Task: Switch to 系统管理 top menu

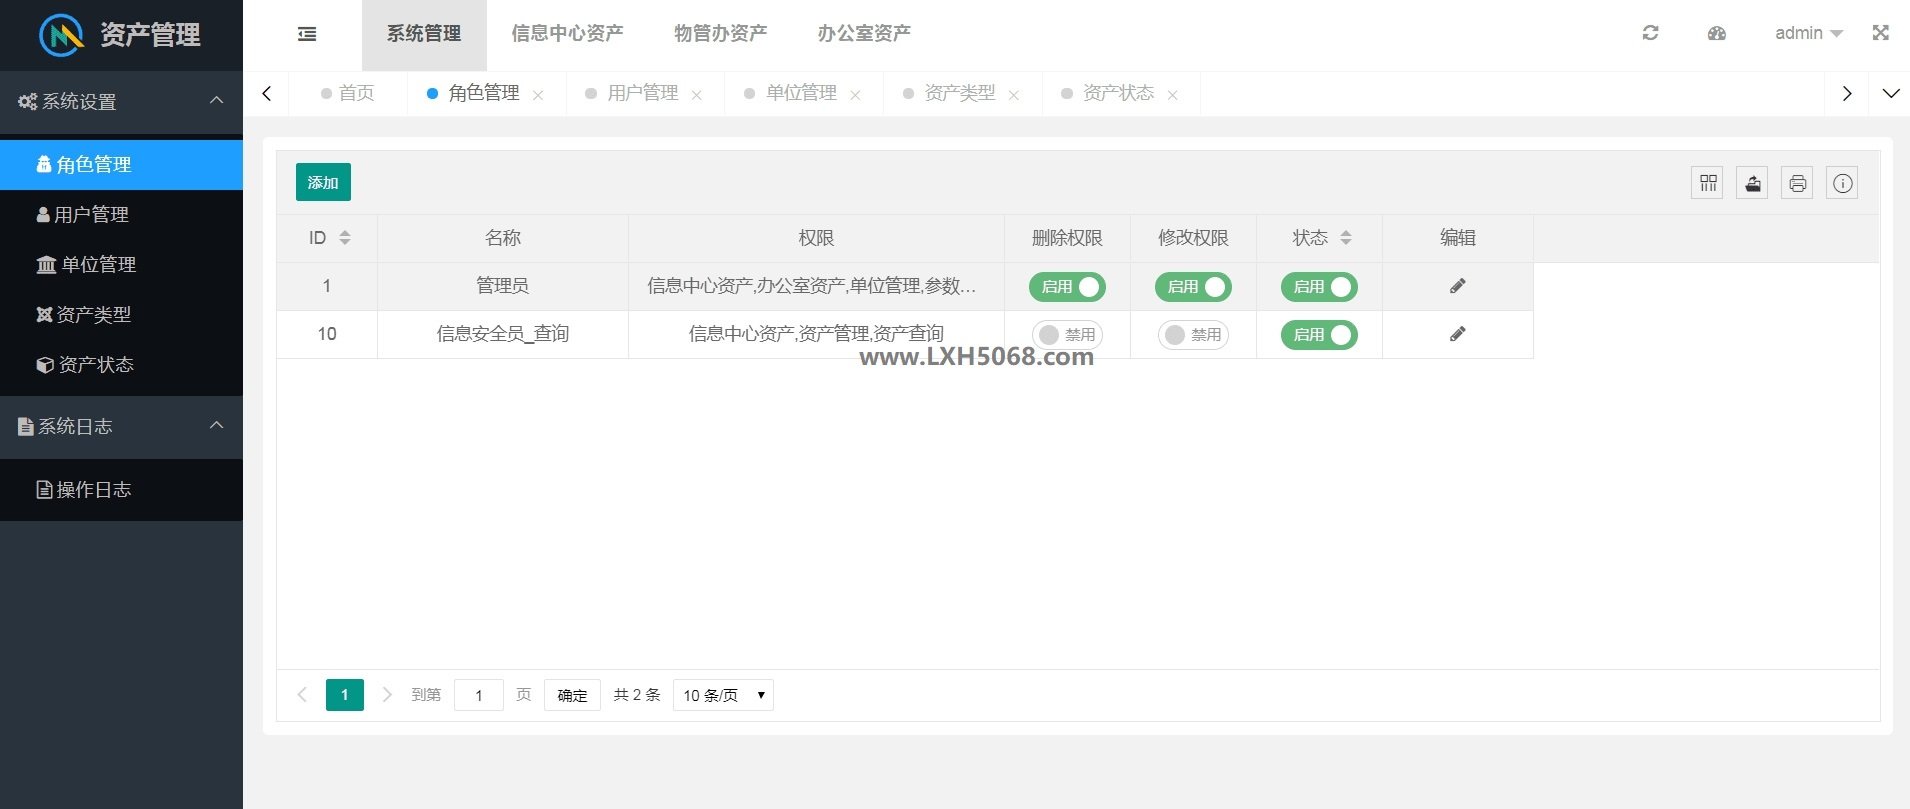Action: [424, 34]
